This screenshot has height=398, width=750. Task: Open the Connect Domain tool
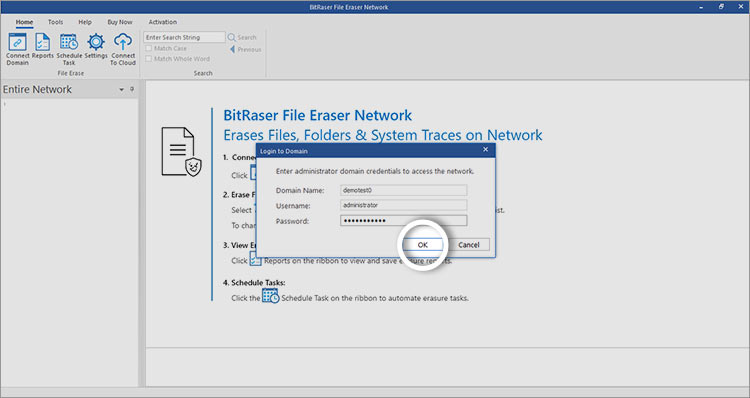(18, 49)
